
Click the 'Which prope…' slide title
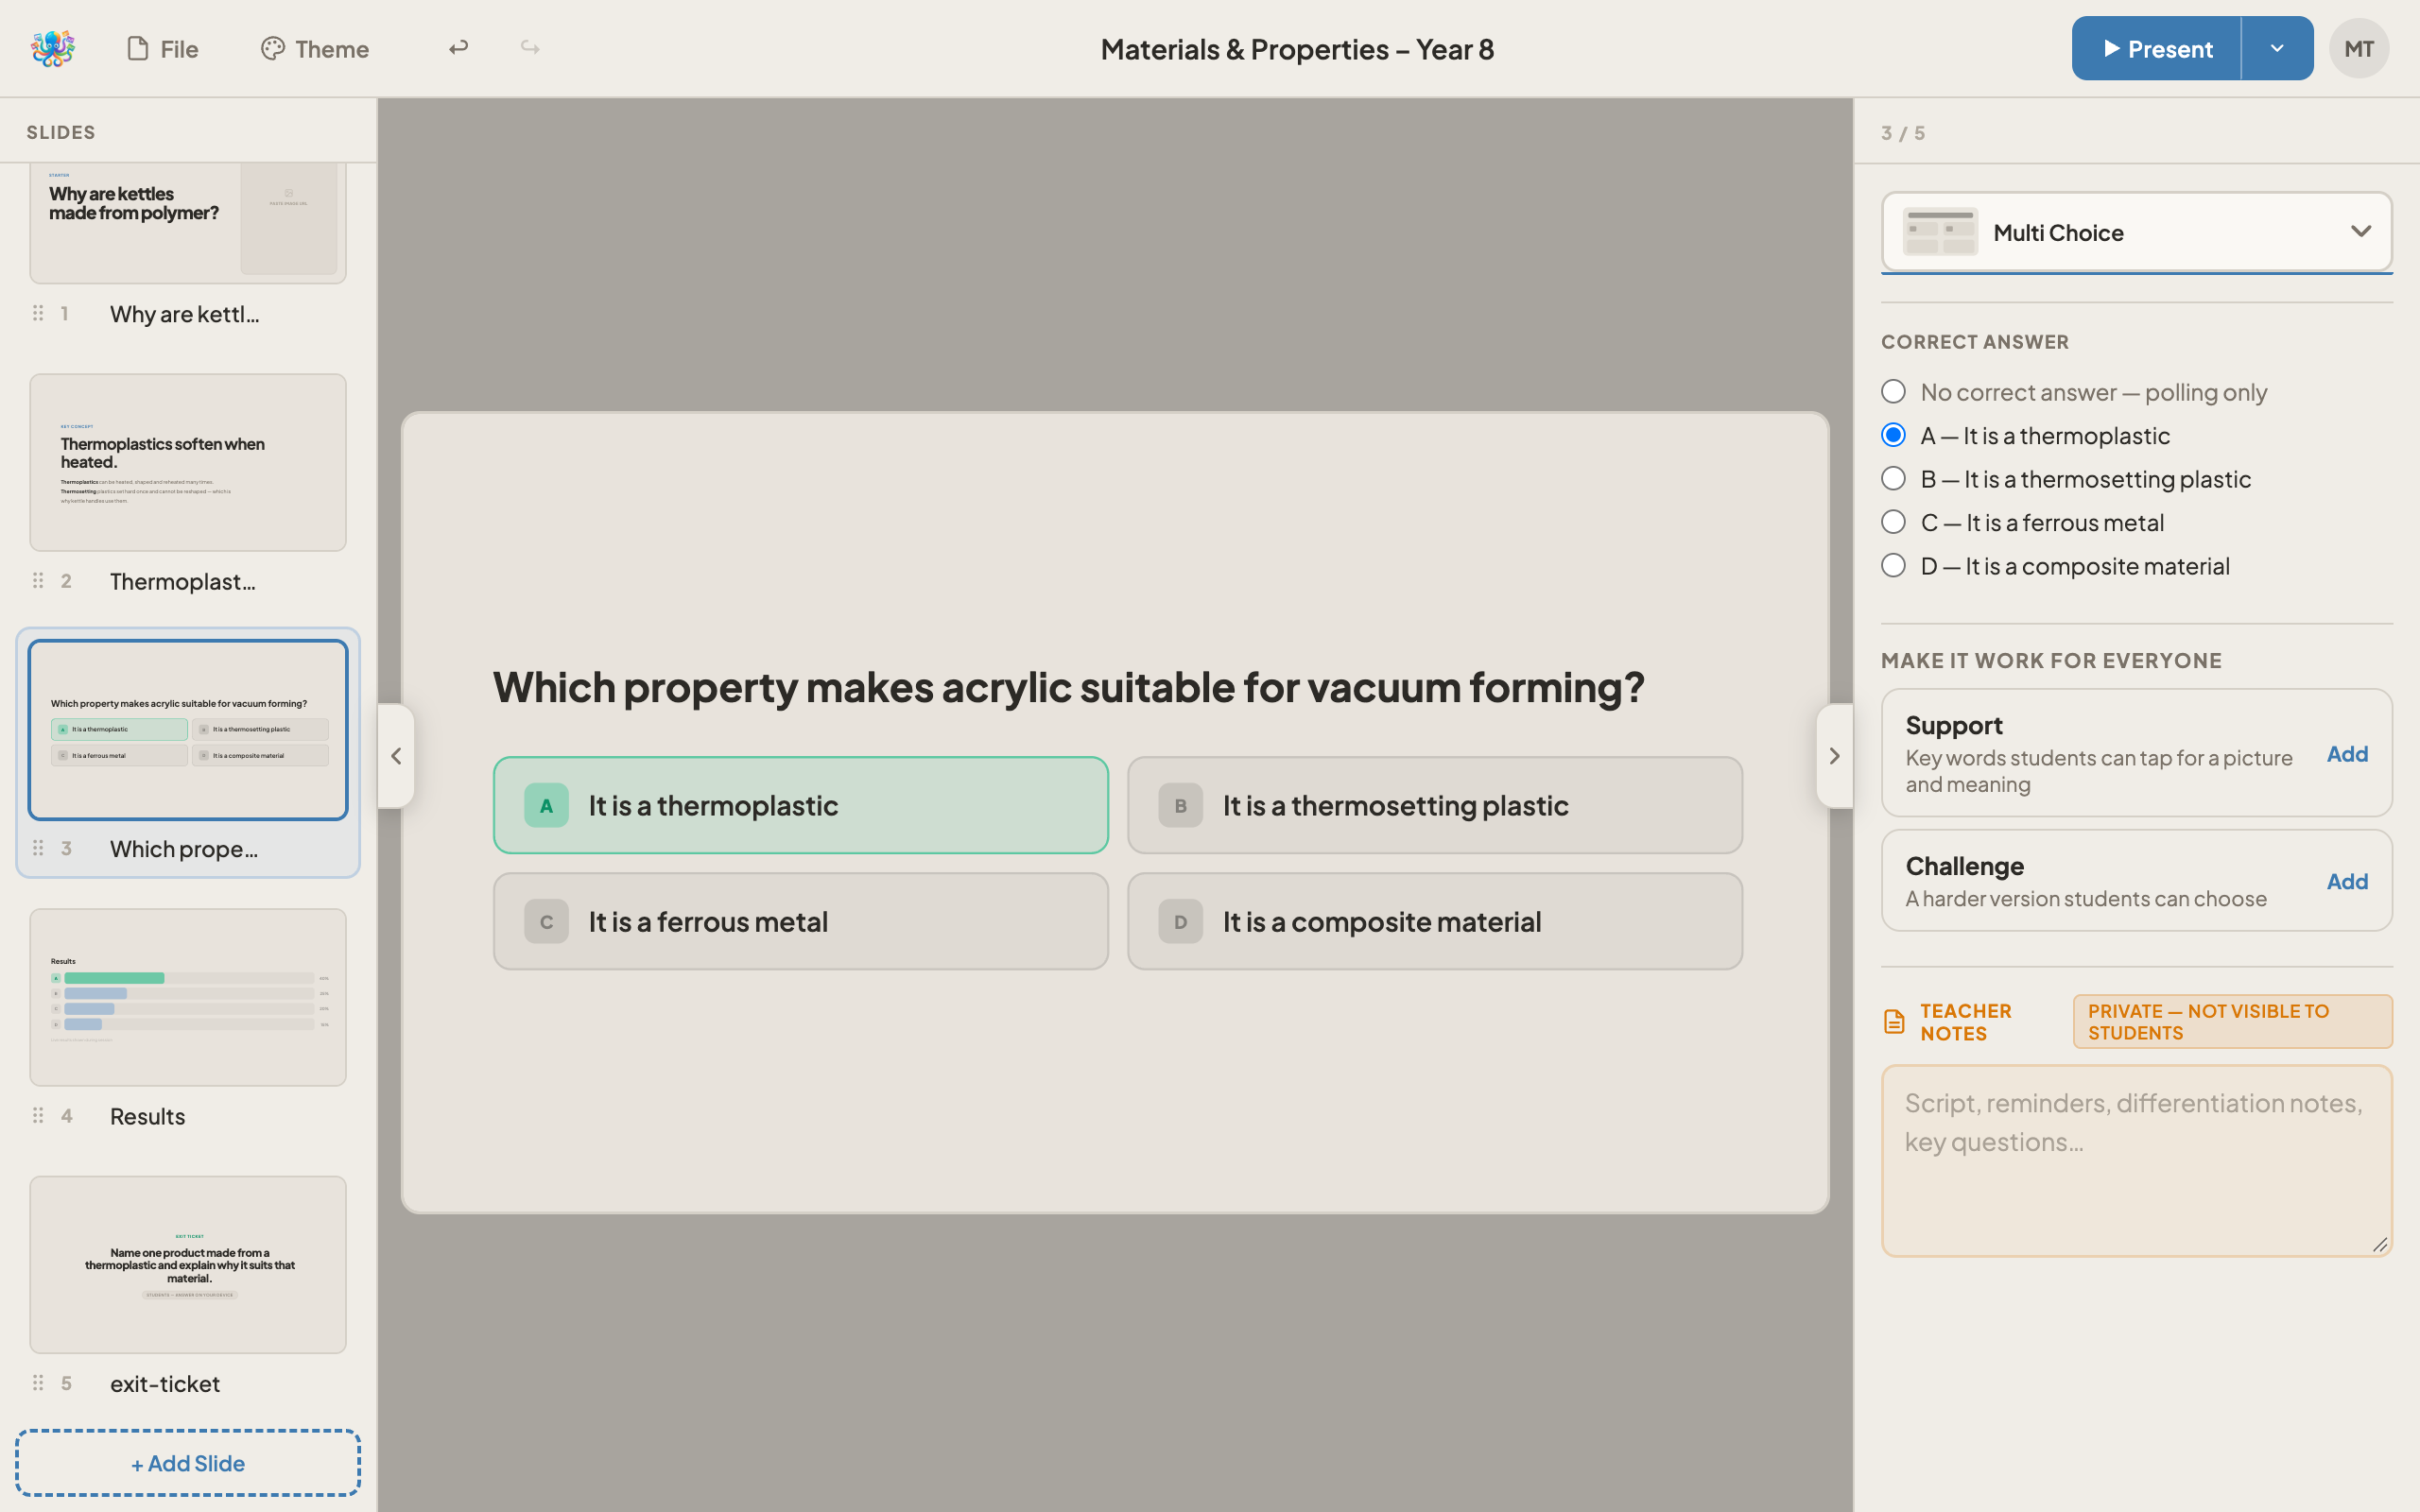[184, 849]
